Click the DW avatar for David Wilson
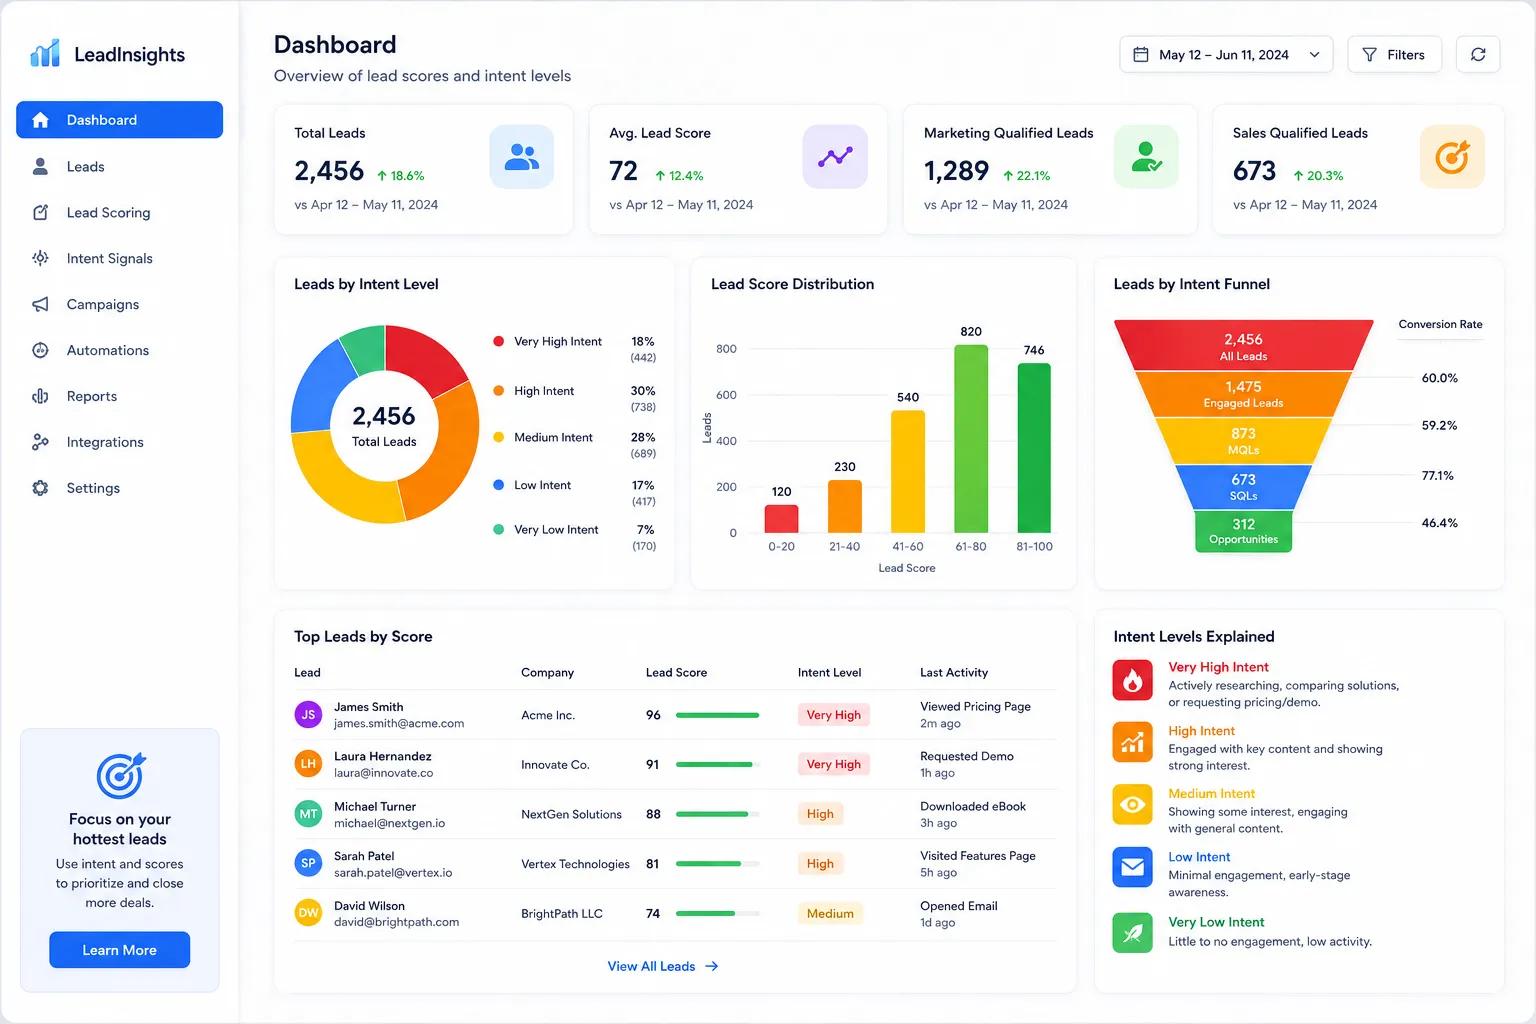 point(308,913)
